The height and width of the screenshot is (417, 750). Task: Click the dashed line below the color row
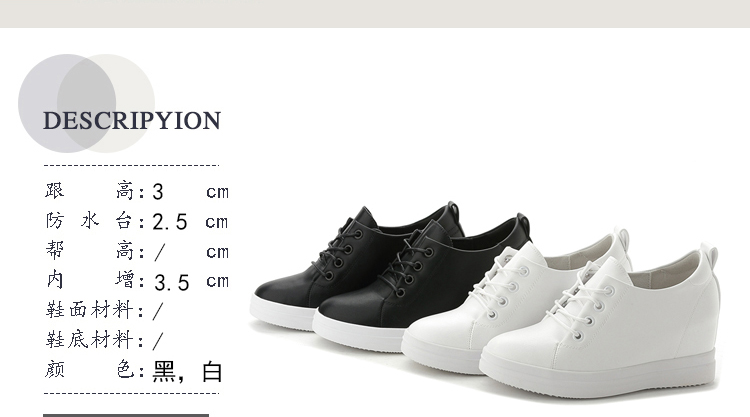pos(132,394)
